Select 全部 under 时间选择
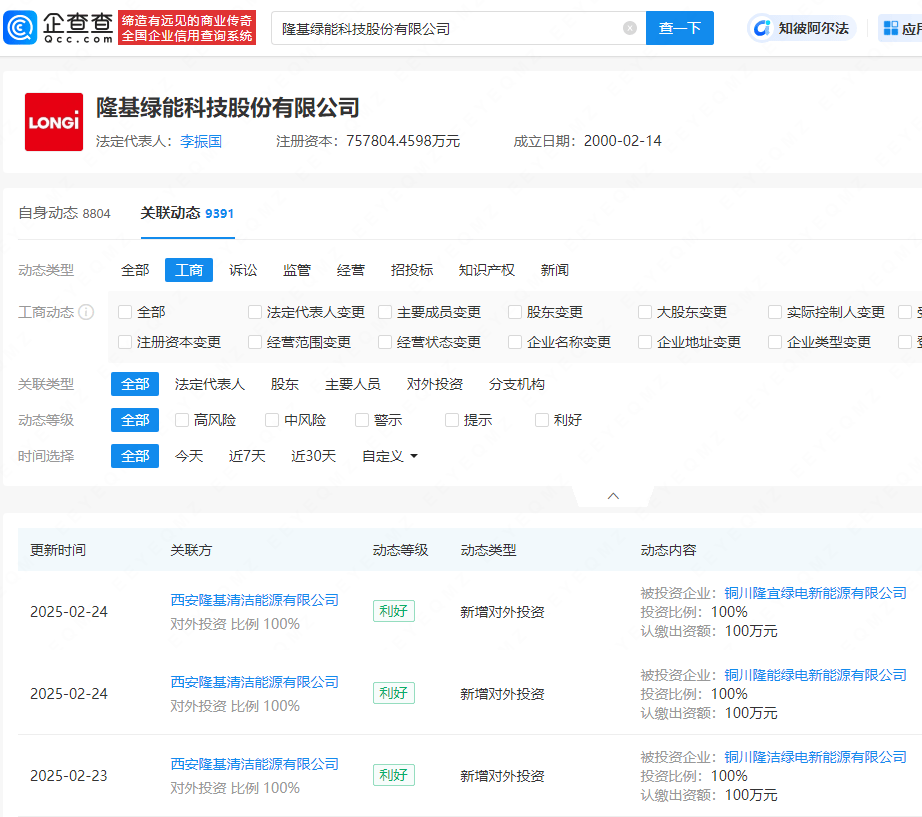 click(135, 456)
